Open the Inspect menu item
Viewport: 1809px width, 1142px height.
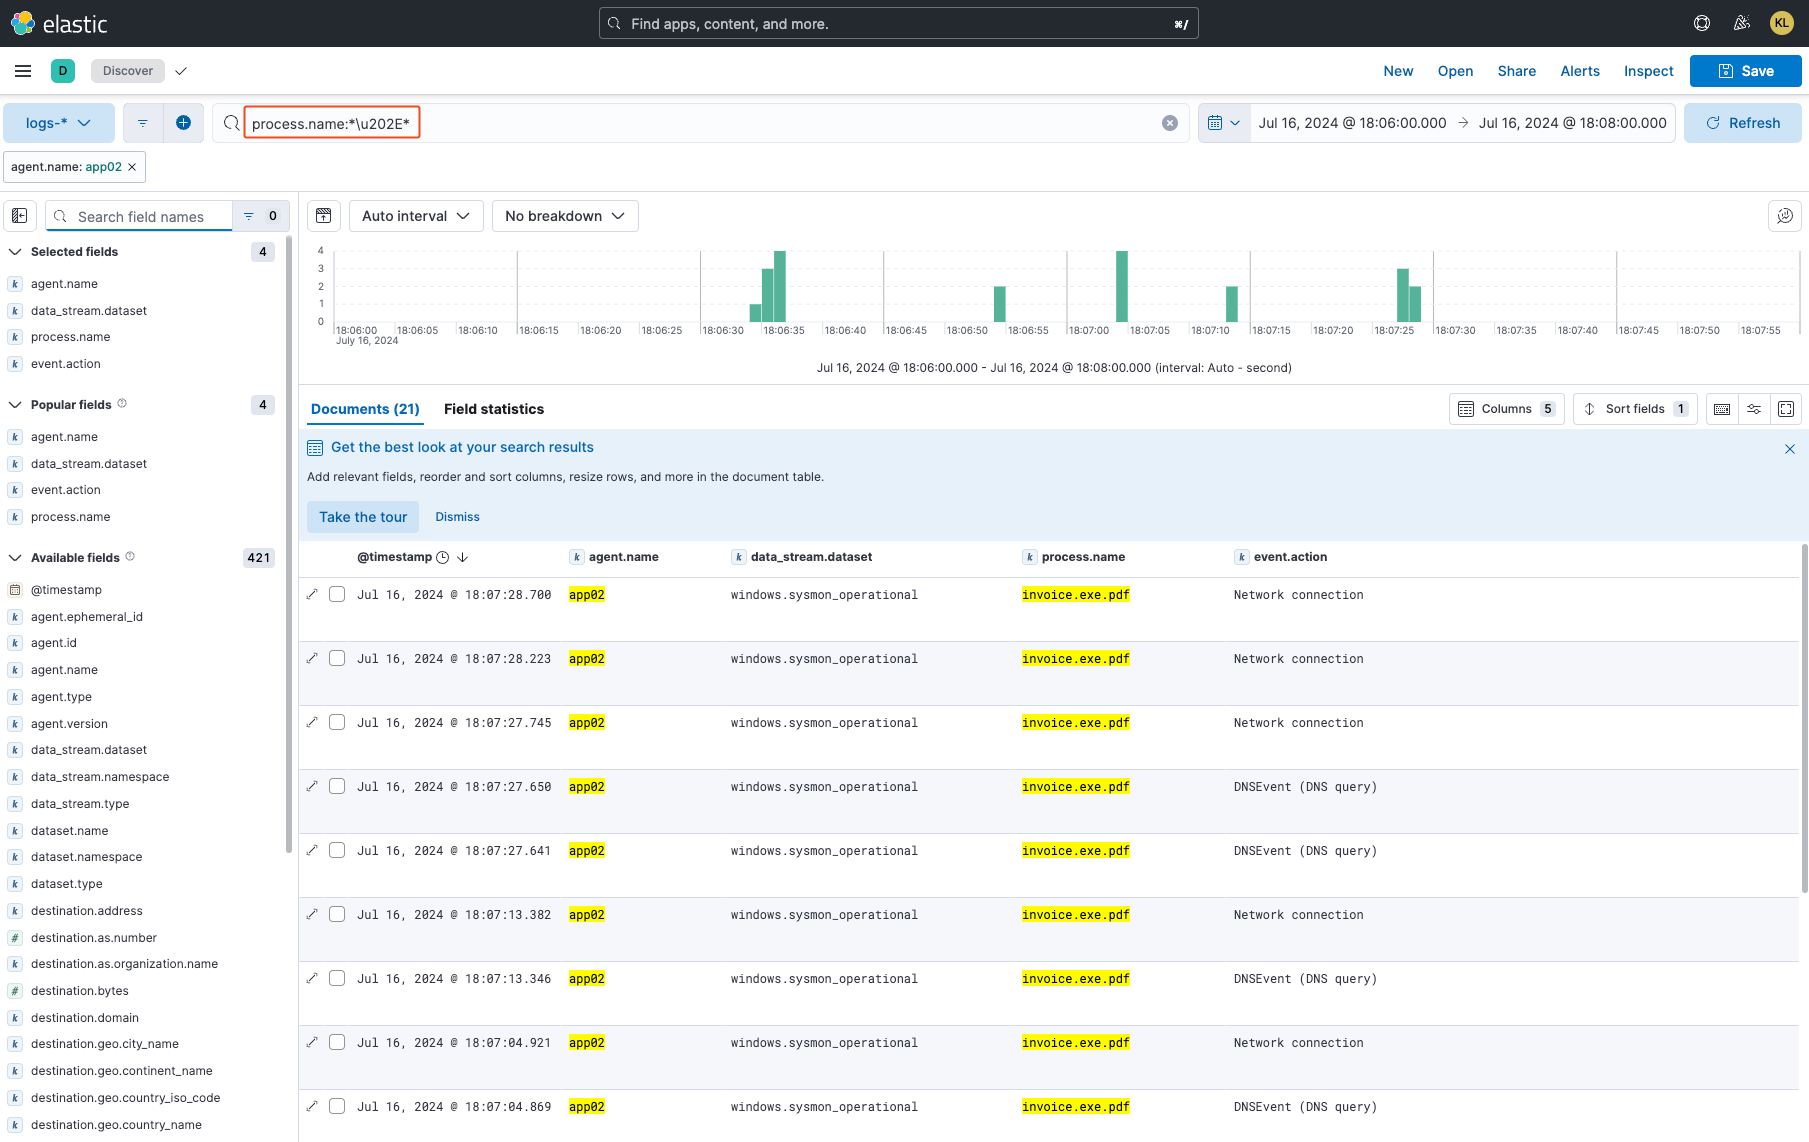point(1648,71)
